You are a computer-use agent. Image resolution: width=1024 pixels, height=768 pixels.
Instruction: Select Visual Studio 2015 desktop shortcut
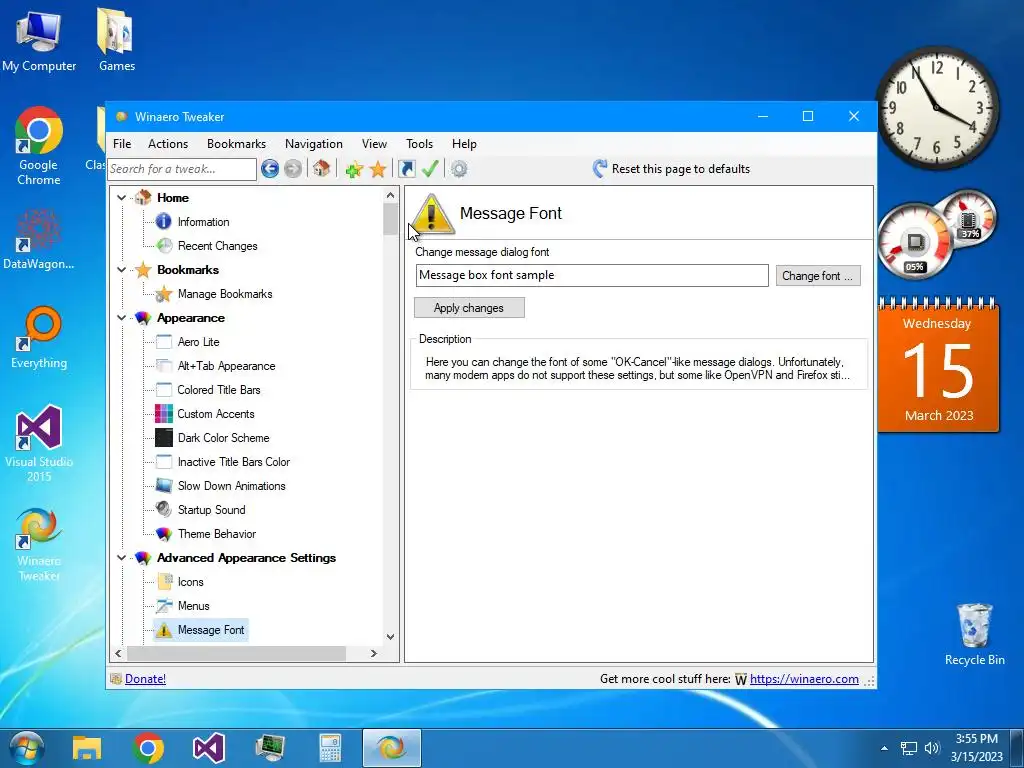point(39,443)
